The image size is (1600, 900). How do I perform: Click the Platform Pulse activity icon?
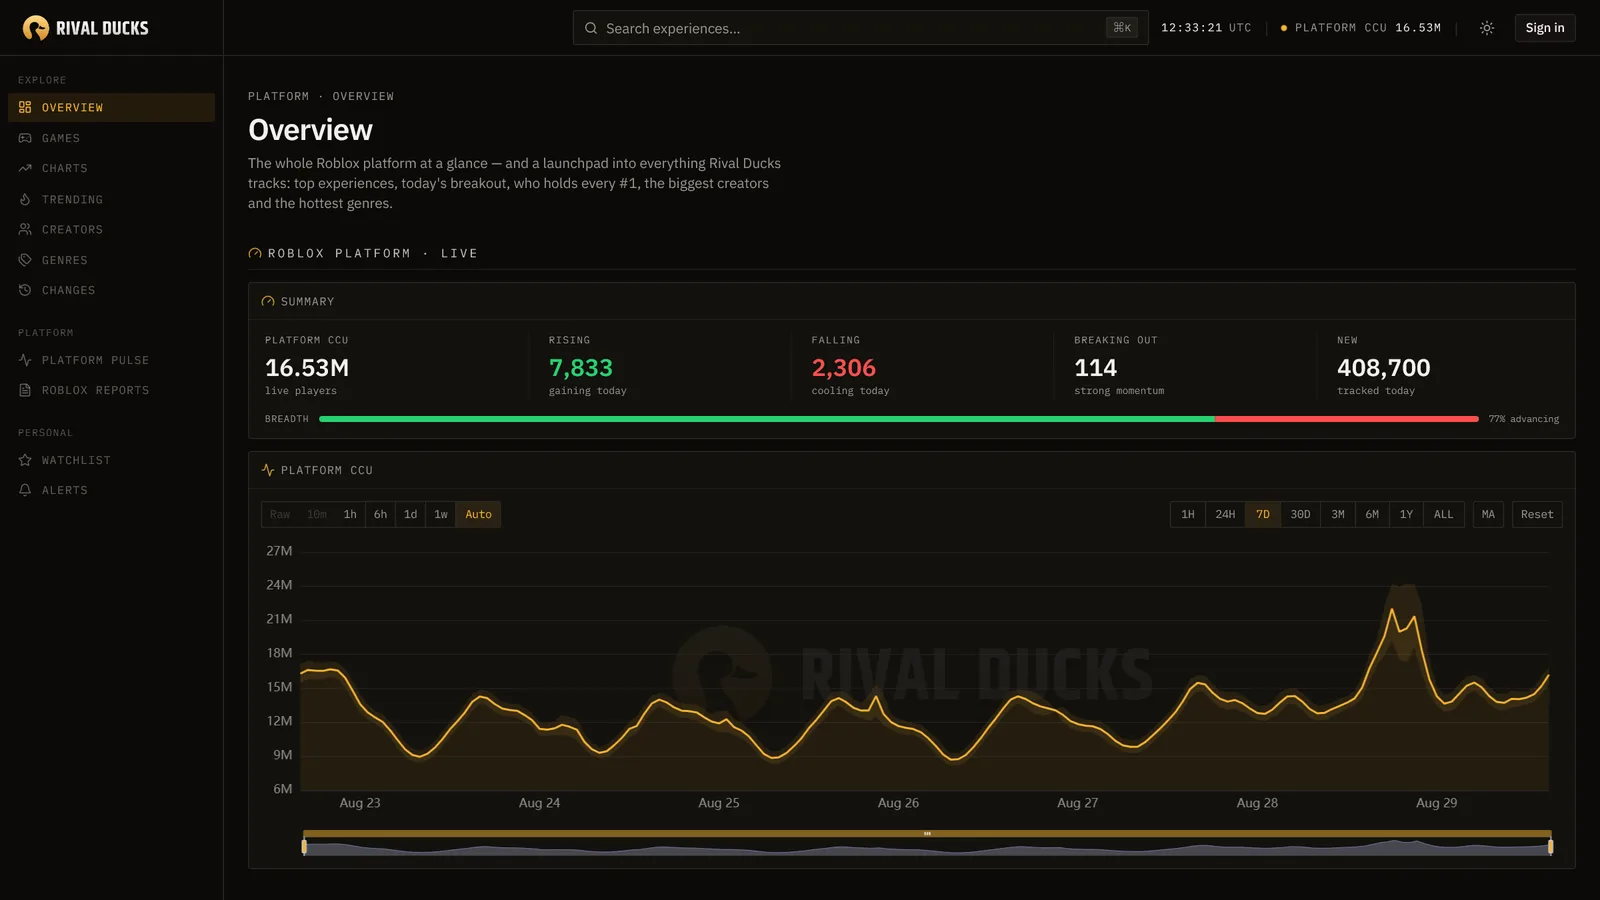click(x=25, y=360)
